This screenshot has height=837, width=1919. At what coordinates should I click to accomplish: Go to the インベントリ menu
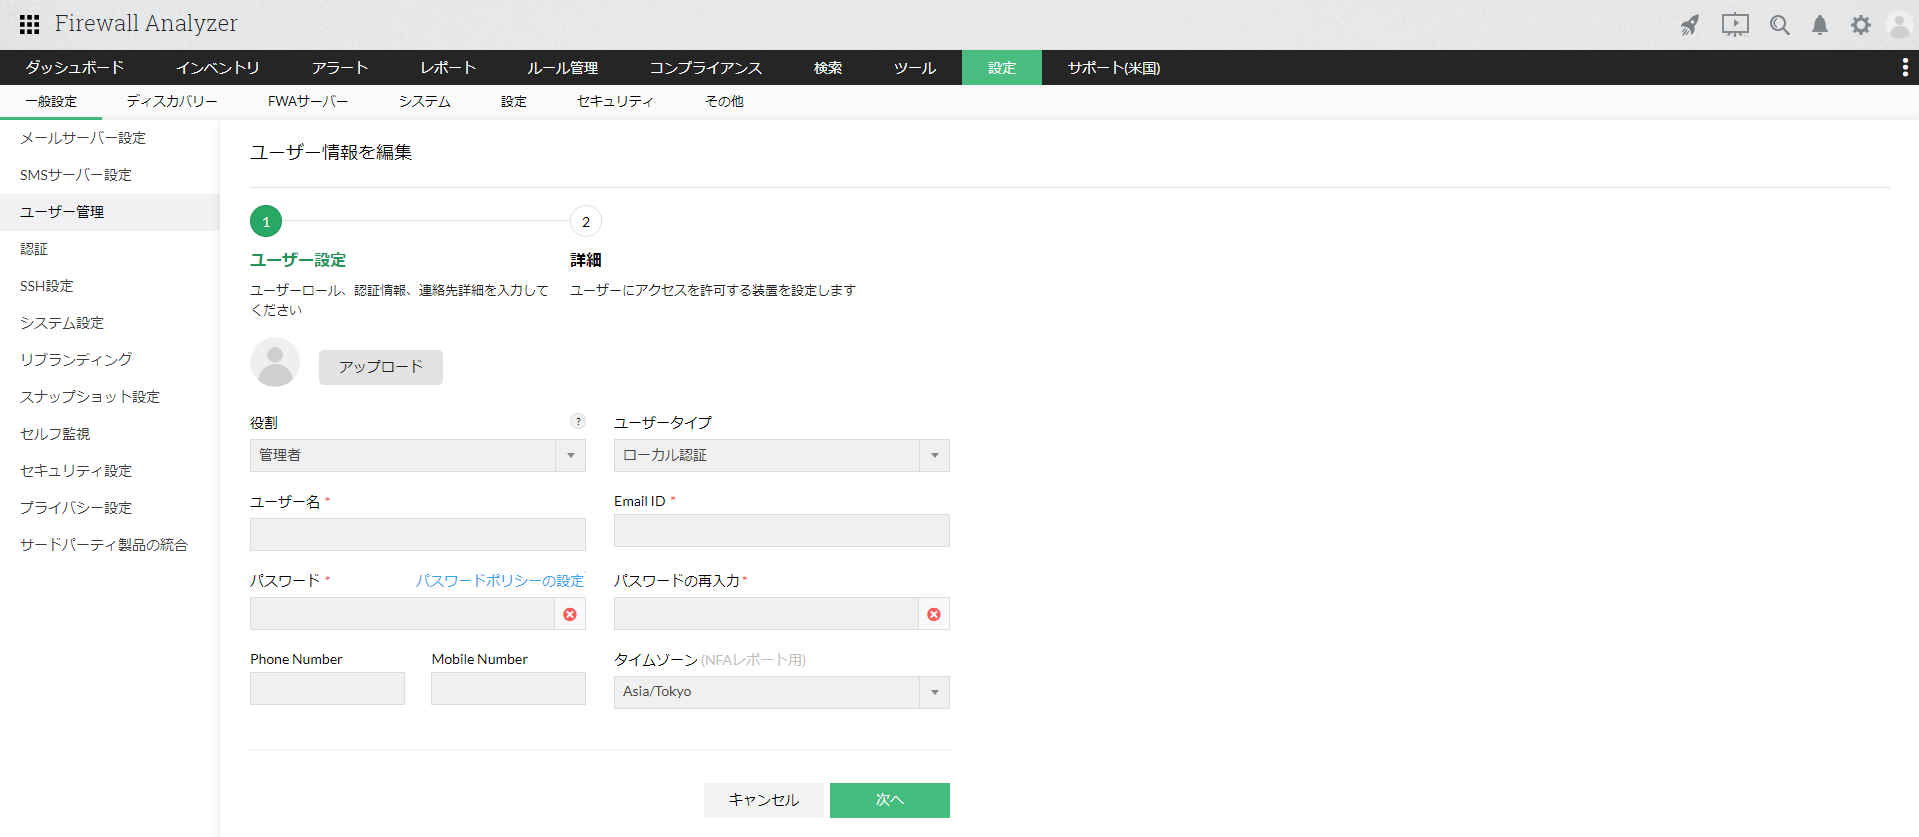coord(218,67)
